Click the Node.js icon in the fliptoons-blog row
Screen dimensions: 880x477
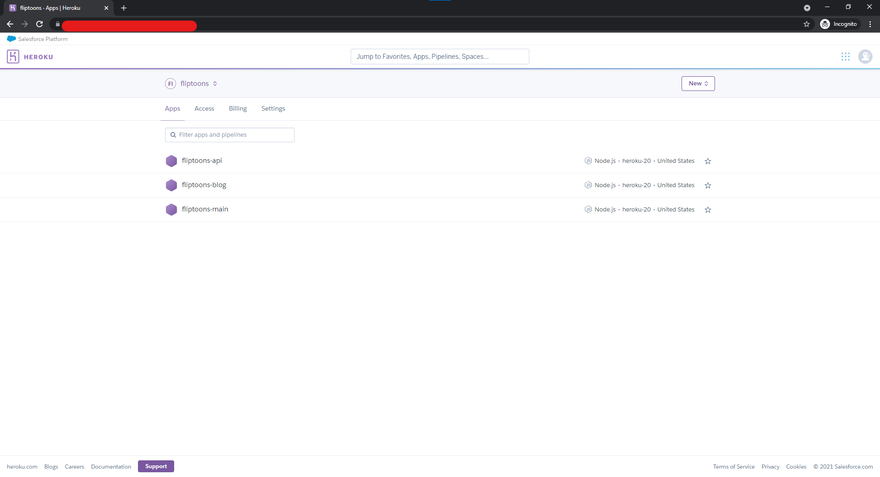pyautogui.click(x=588, y=185)
